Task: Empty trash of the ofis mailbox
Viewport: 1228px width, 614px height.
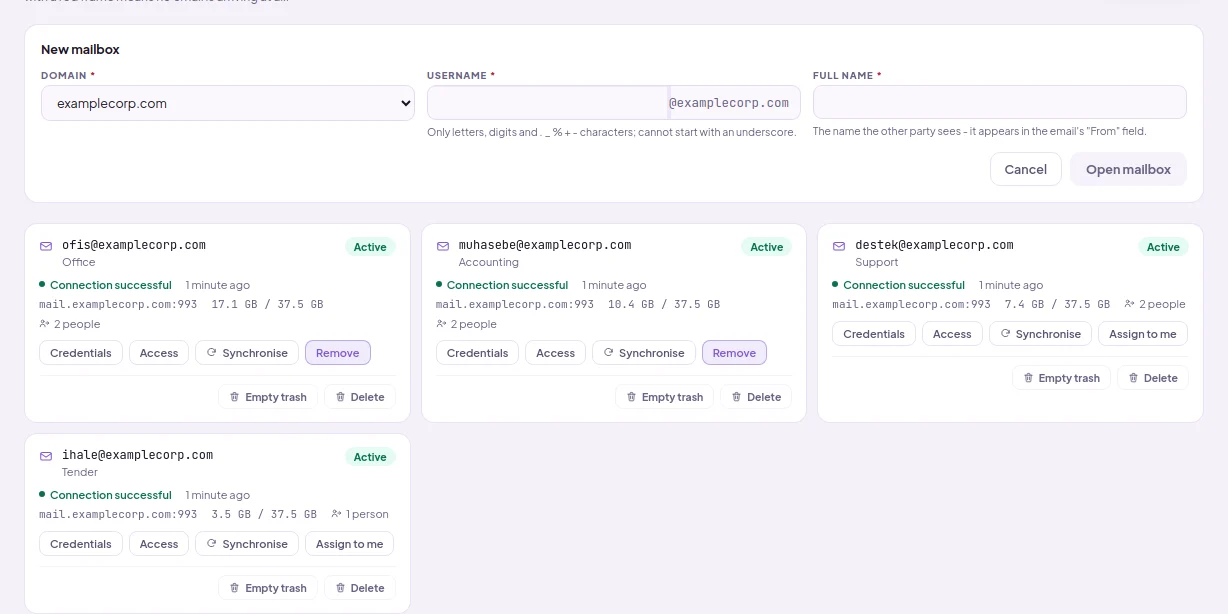Action: (268, 397)
